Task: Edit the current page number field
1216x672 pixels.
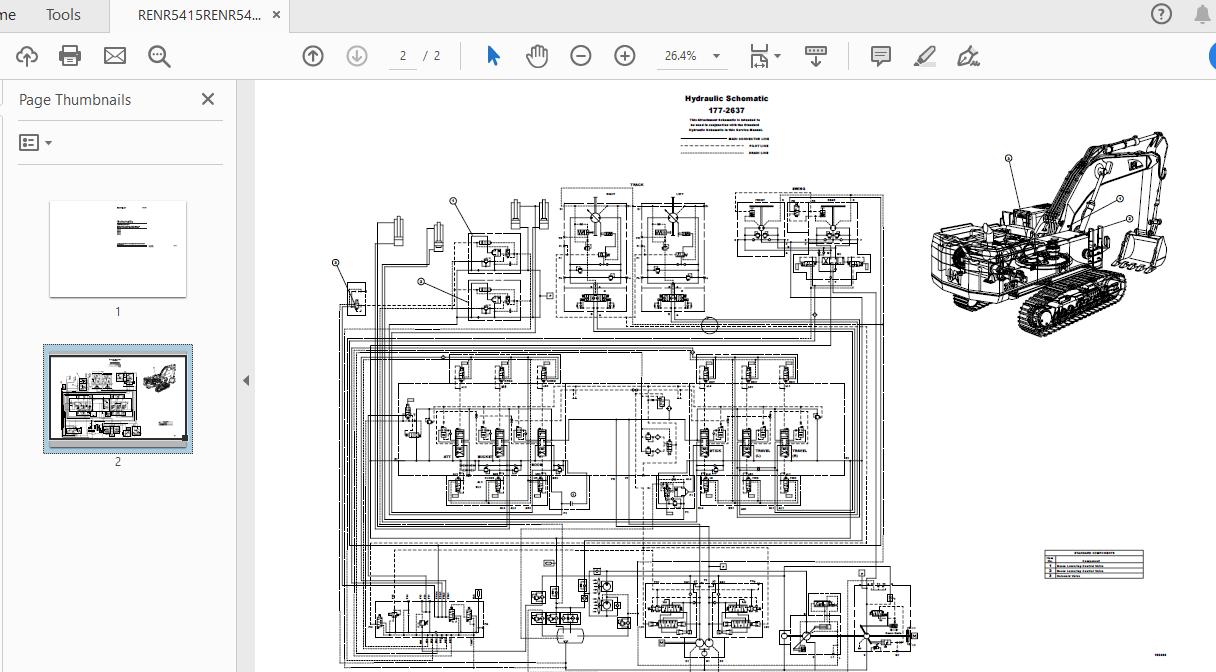Action: (x=403, y=56)
